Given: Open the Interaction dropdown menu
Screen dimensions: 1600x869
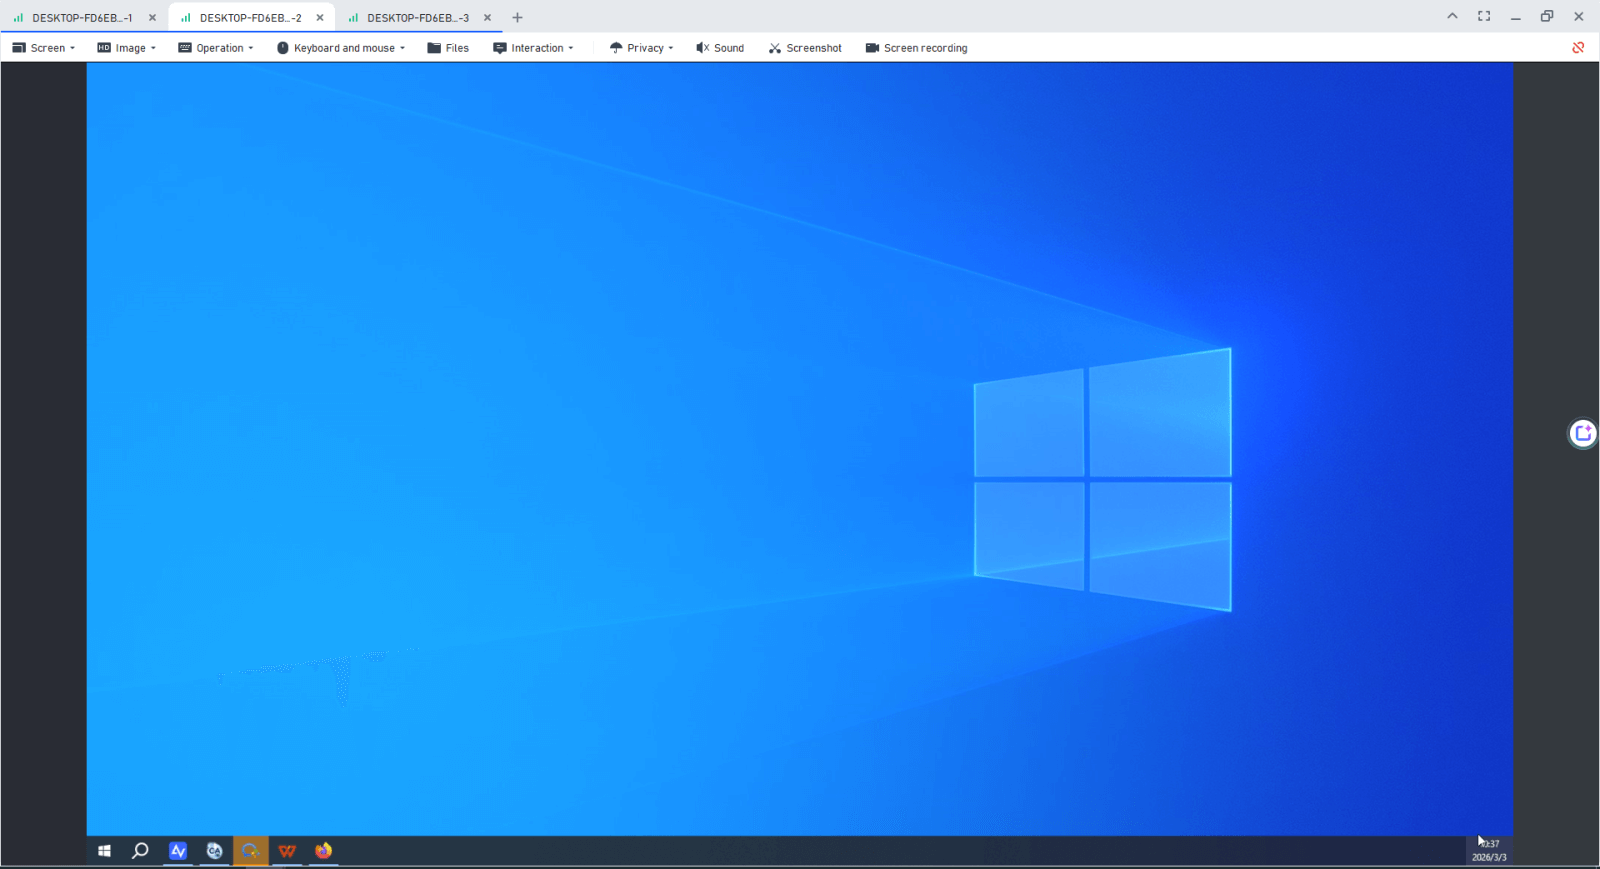Looking at the screenshot, I should (x=534, y=48).
